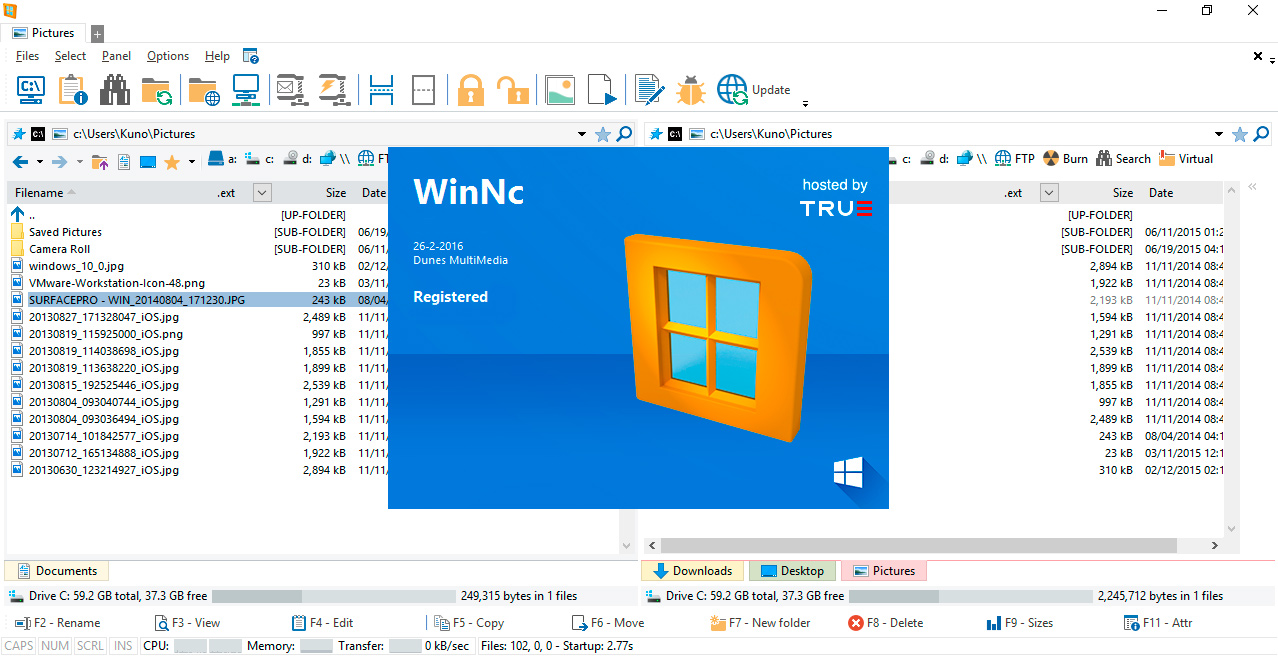Expand the left path bar dropdown

point(581,133)
